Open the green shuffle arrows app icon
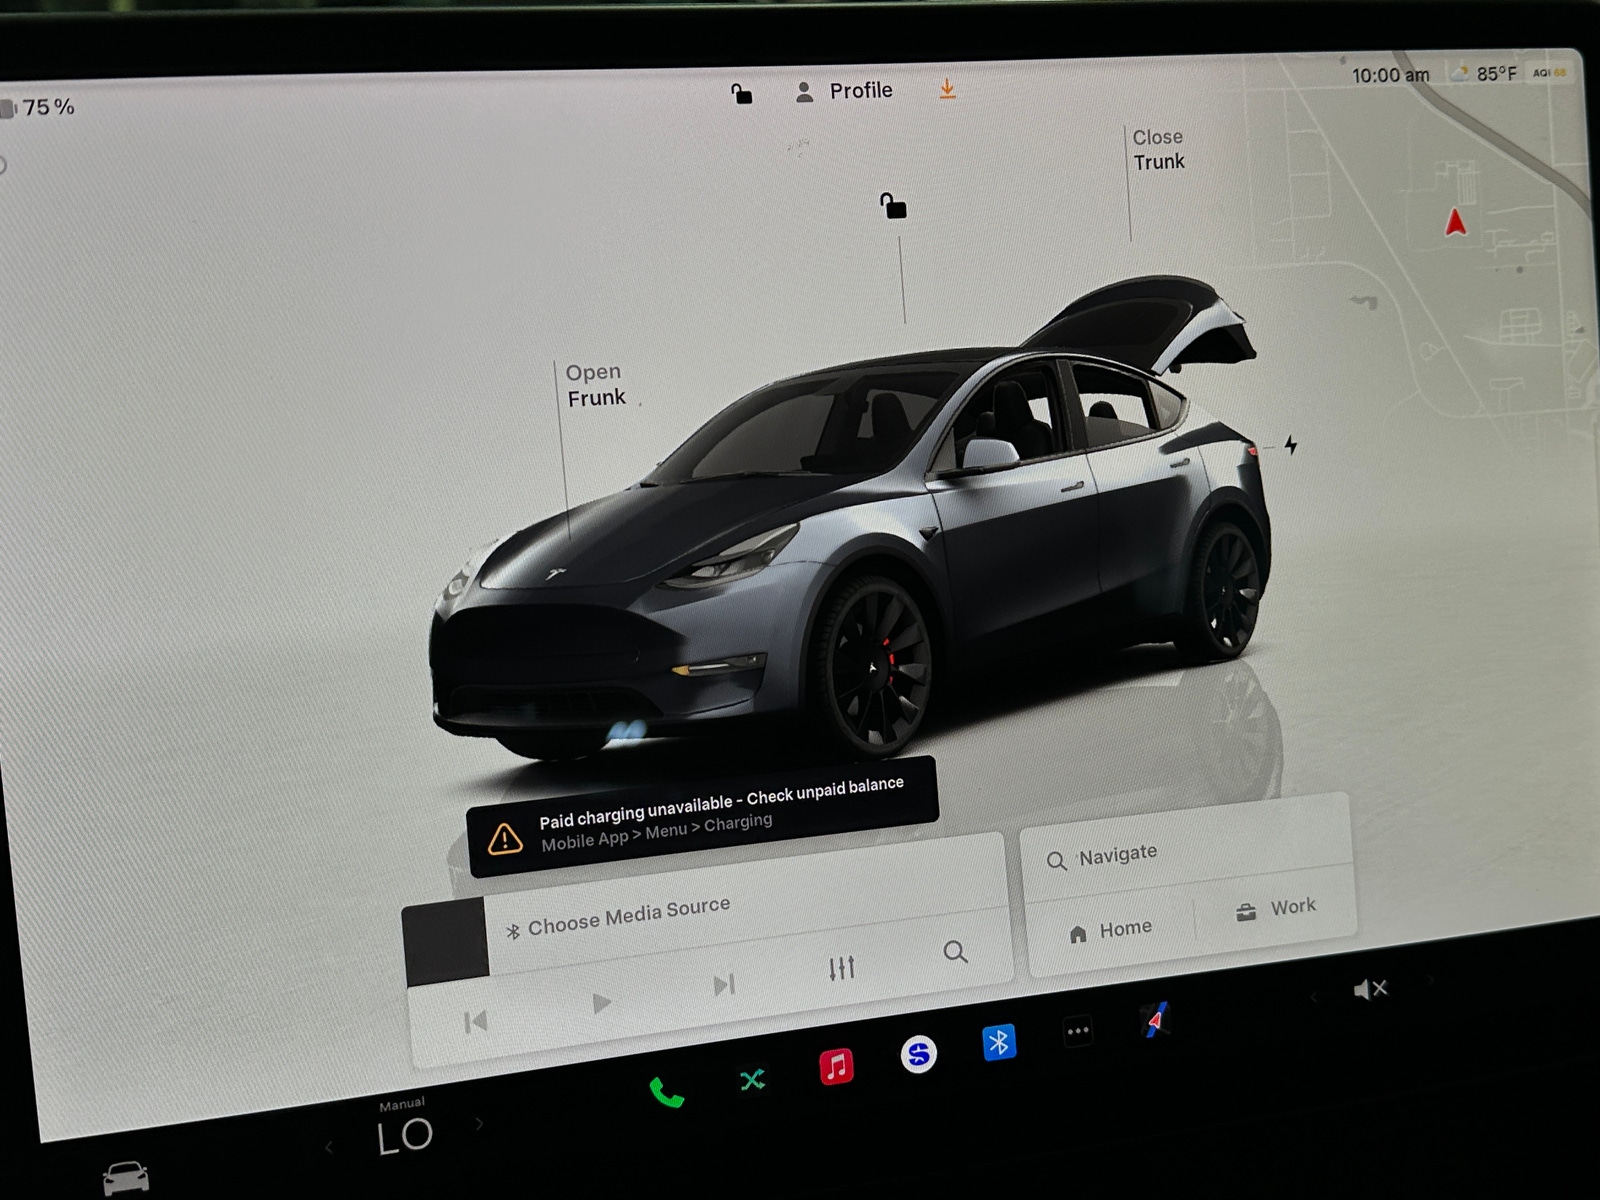Screen dimensions: 1600x1200 point(752,1079)
